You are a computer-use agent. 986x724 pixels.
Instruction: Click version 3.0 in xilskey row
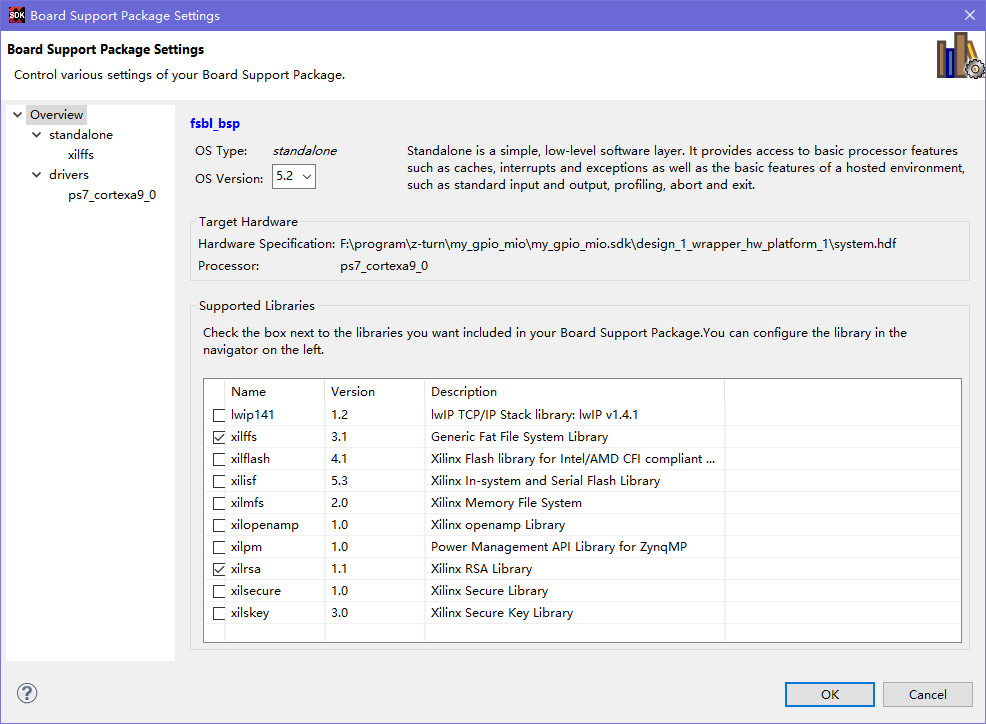tap(339, 613)
